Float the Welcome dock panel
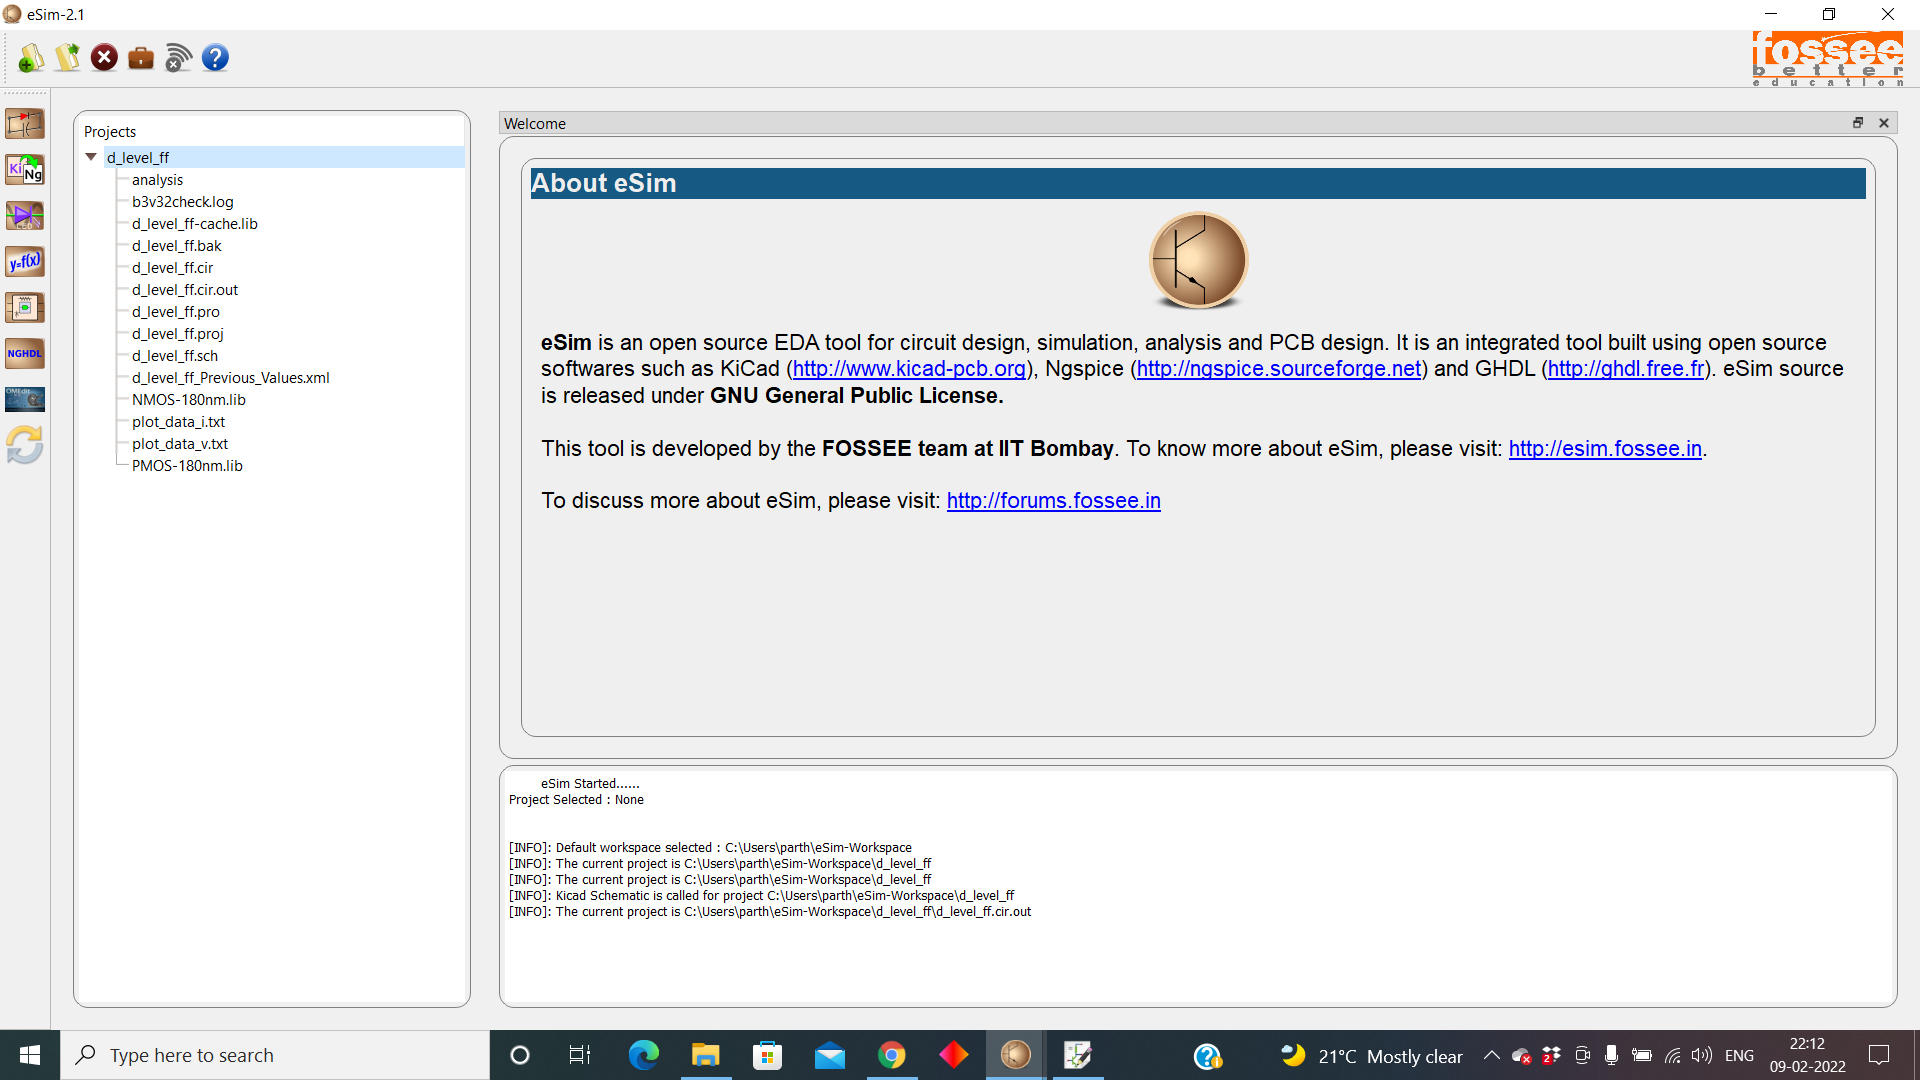The width and height of the screenshot is (1920, 1080). pyautogui.click(x=1858, y=123)
